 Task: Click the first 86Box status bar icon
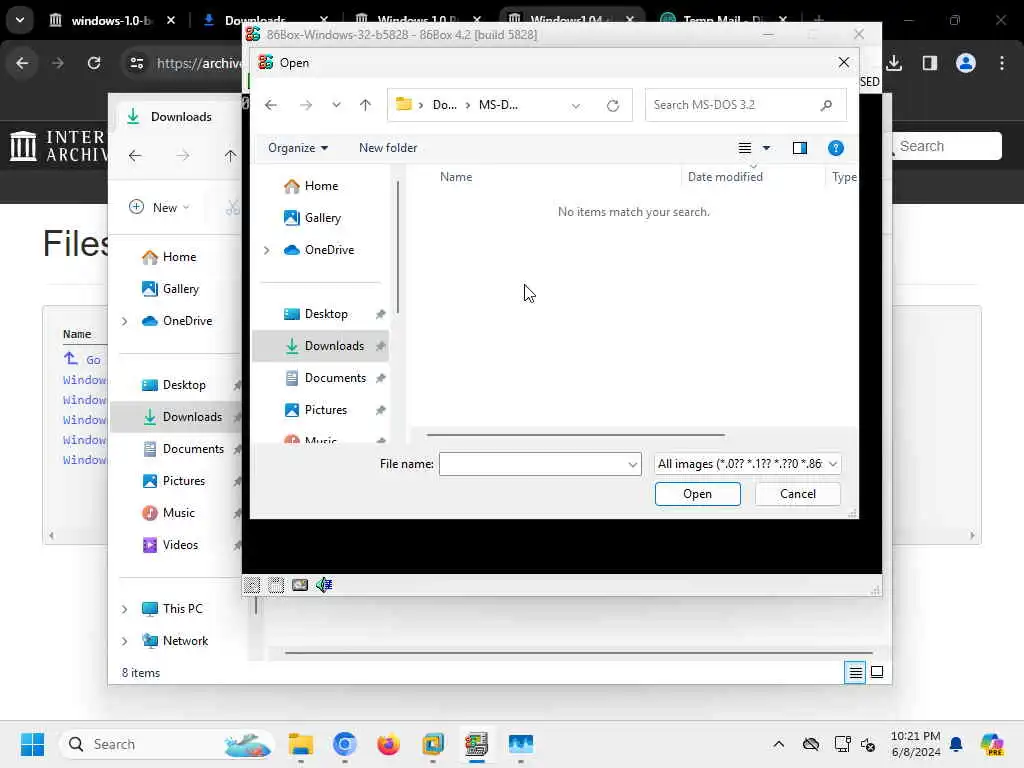[251, 584]
